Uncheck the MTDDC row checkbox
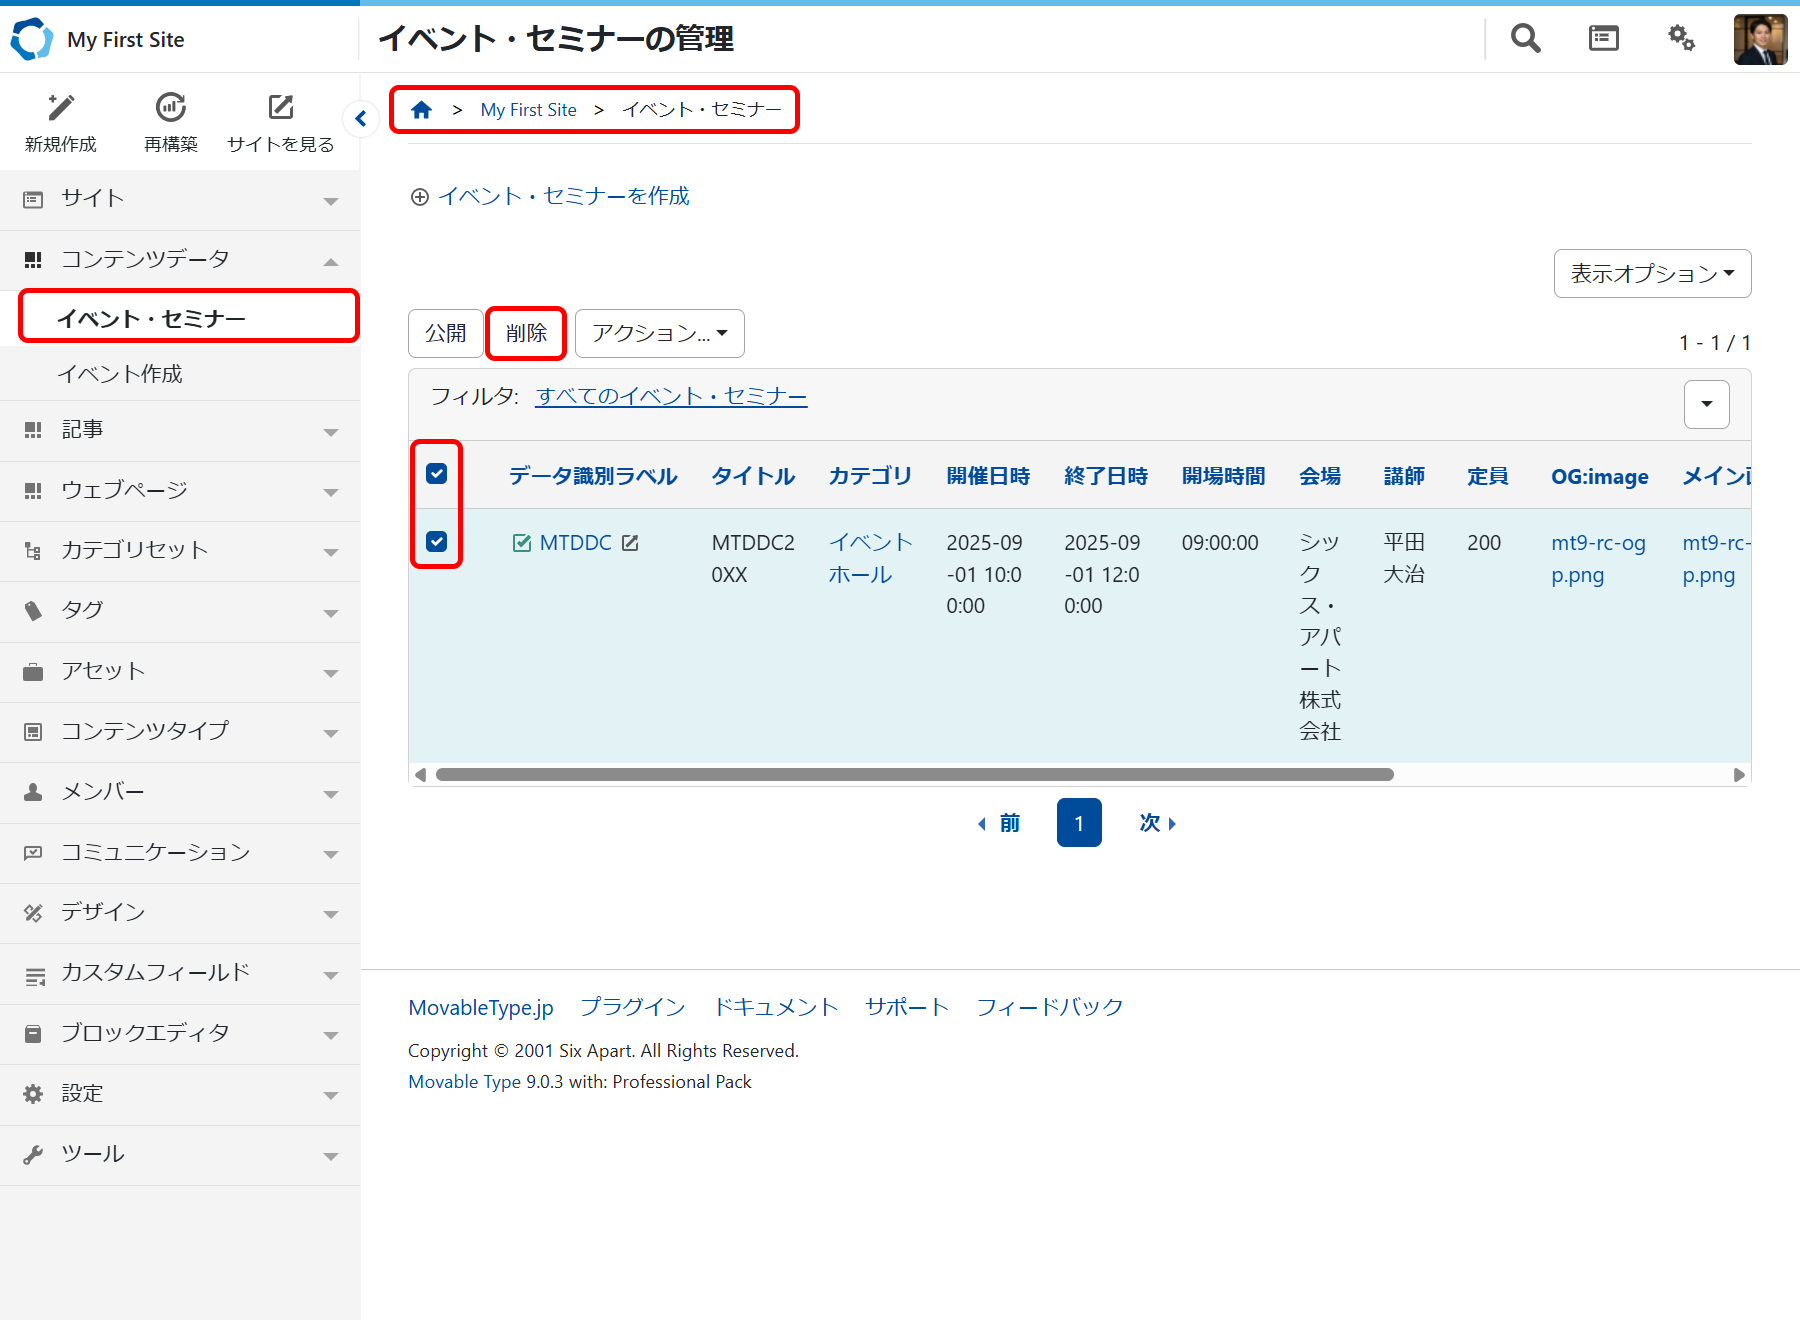The width and height of the screenshot is (1800, 1320). click(437, 542)
